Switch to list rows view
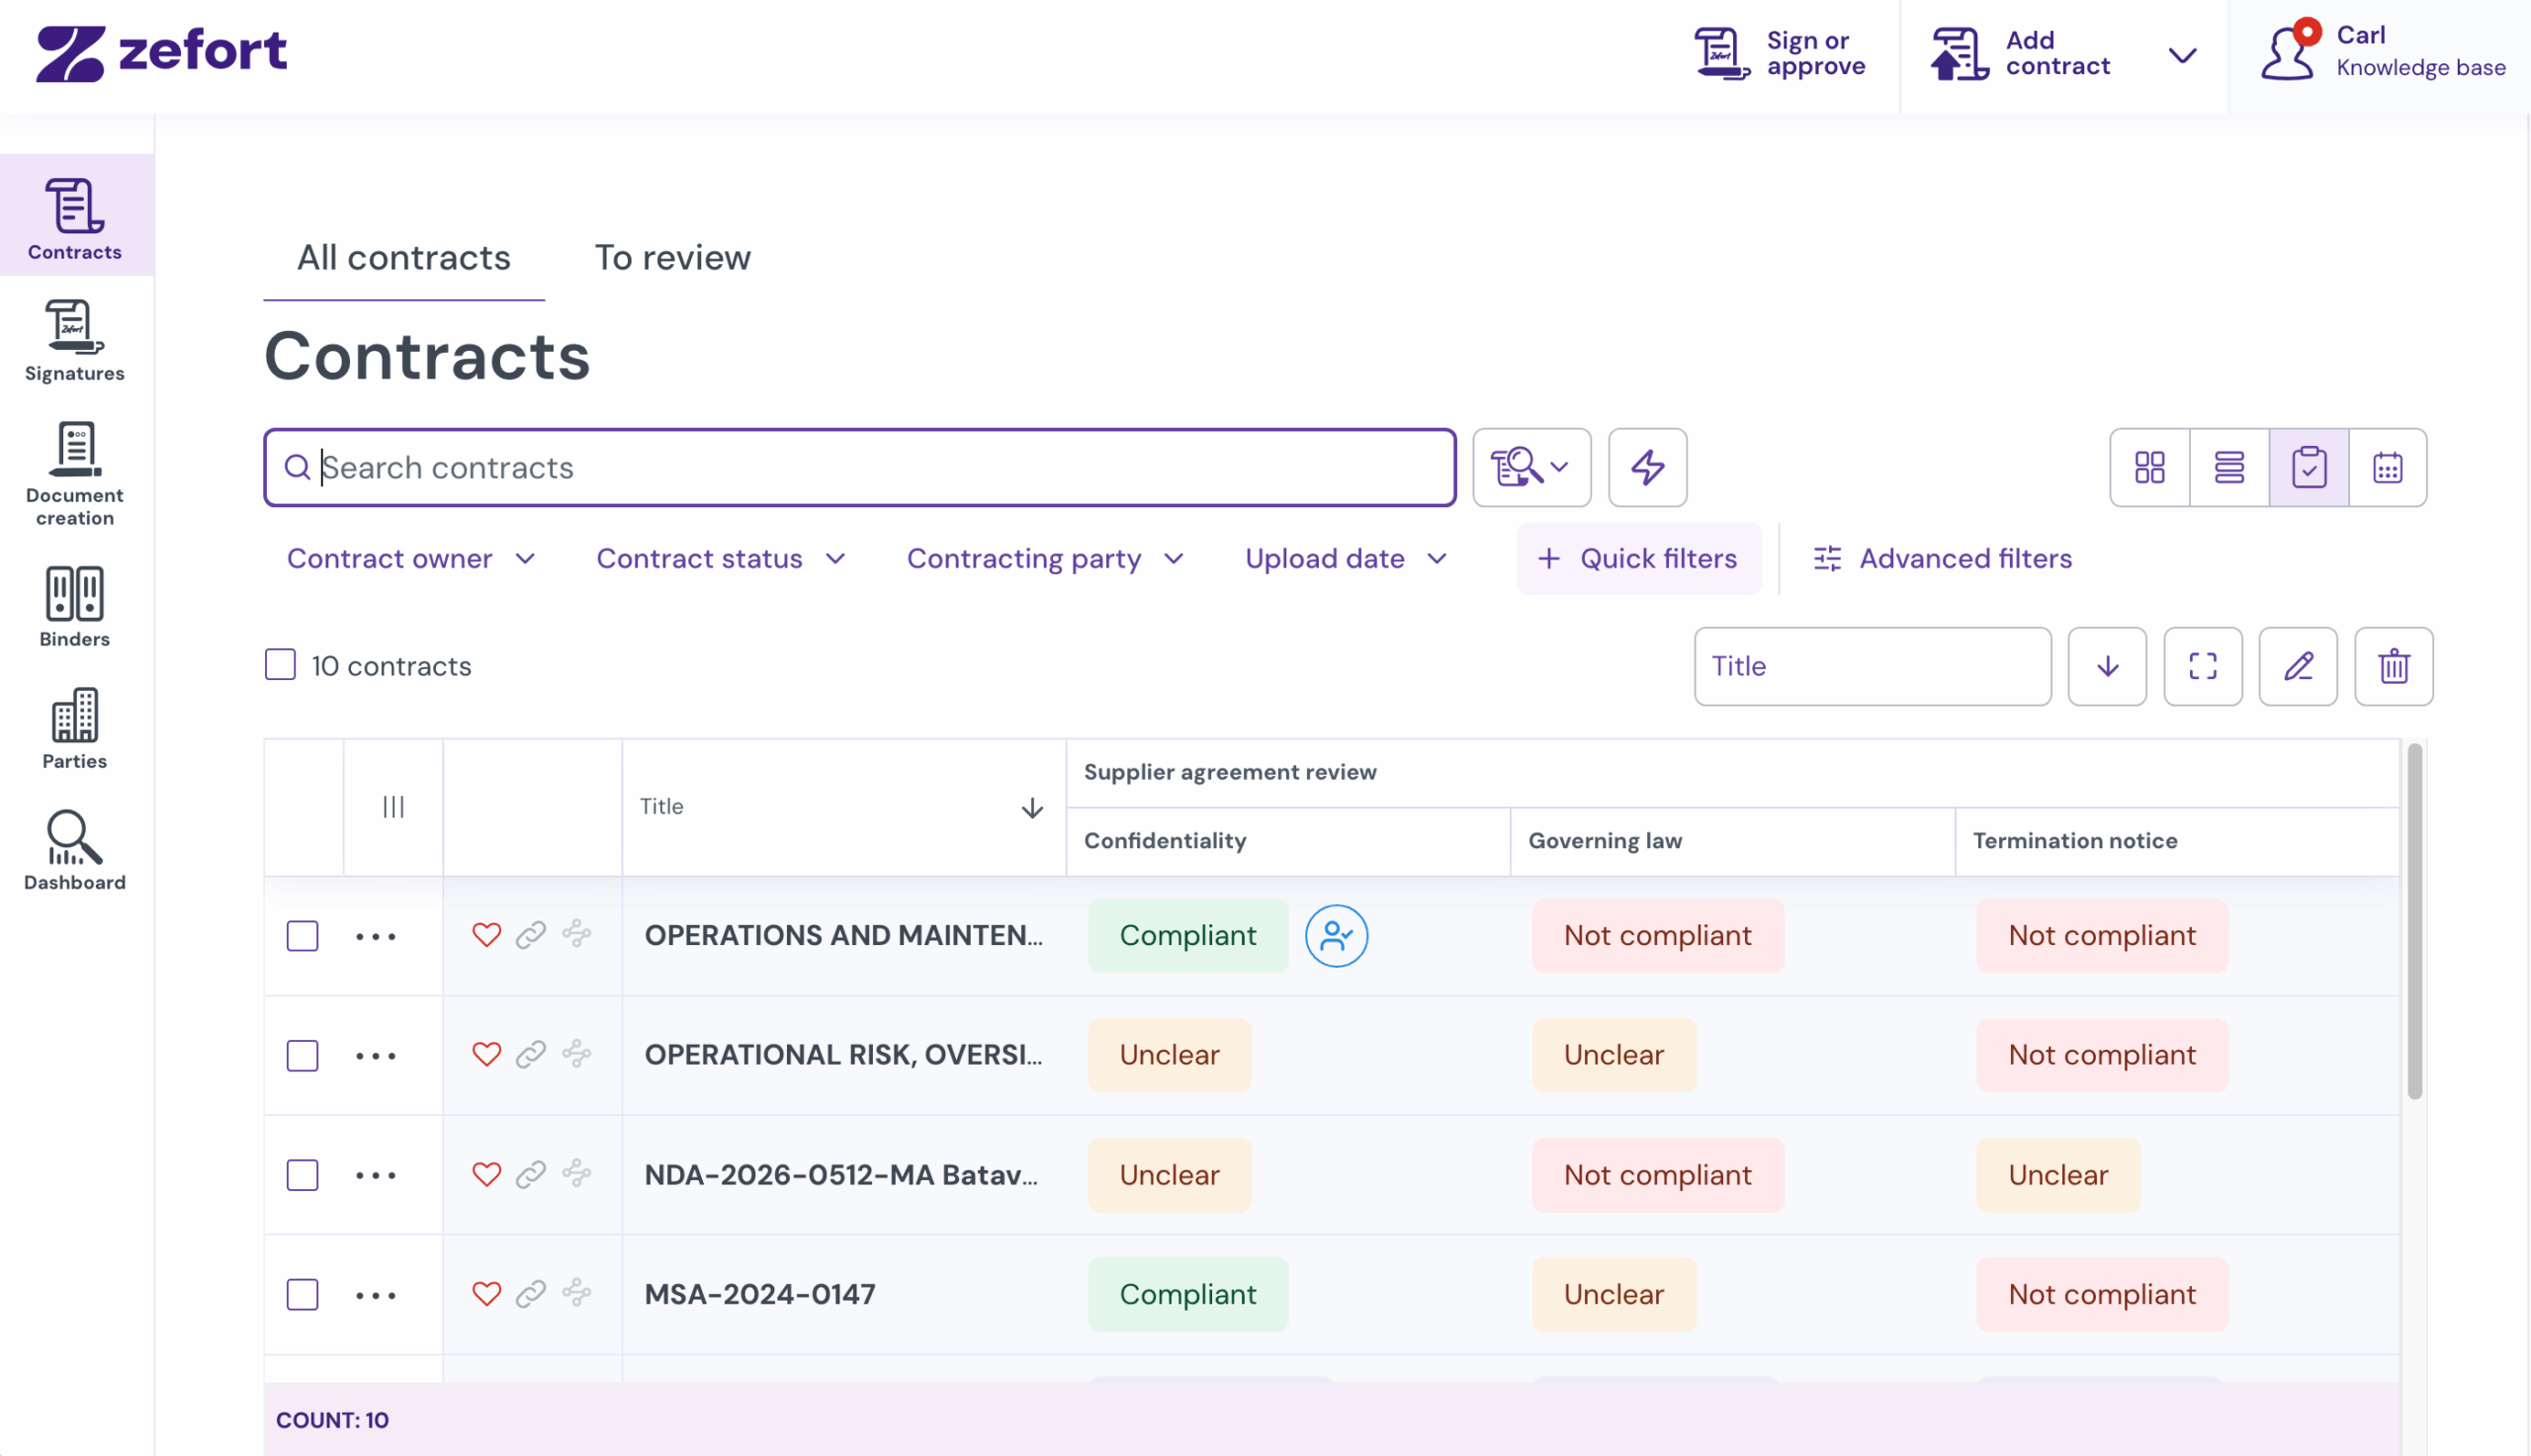 pyautogui.click(x=2229, y=467)
